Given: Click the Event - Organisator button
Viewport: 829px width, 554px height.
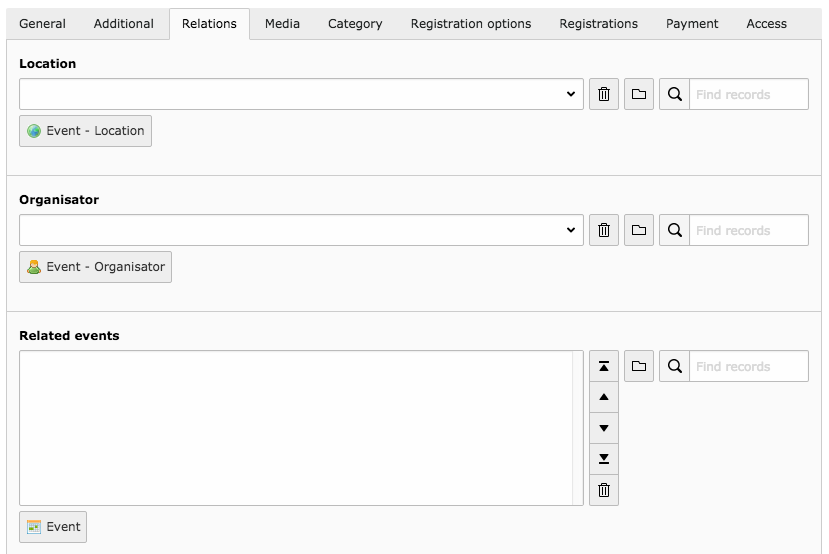Looking at the screenshot, I should (96, 267).
